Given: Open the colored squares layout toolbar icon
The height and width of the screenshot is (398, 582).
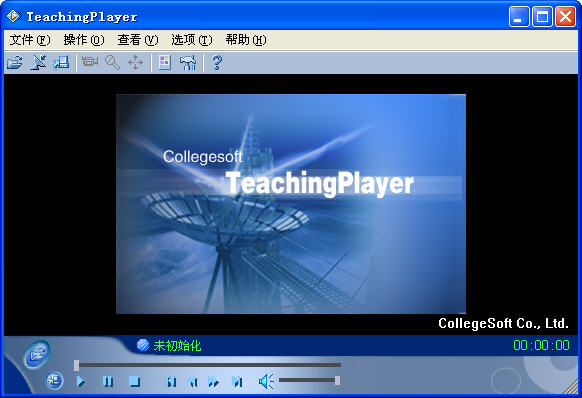Looking at the screenshot, I should [x=164, y=62].
